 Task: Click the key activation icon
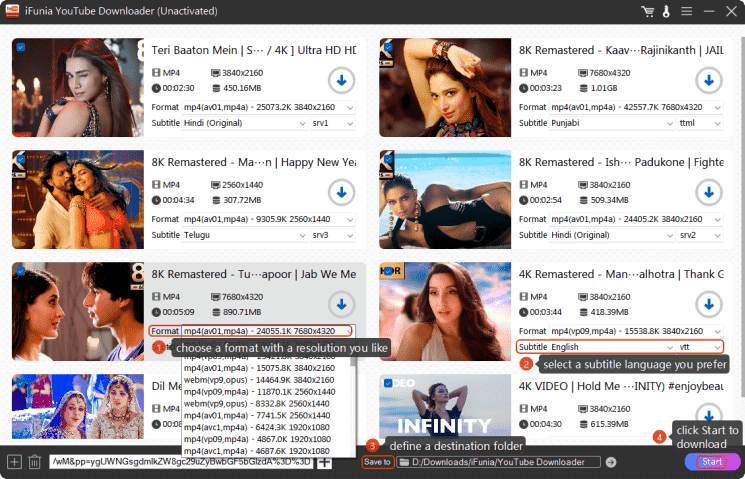[x=668, y=11]
